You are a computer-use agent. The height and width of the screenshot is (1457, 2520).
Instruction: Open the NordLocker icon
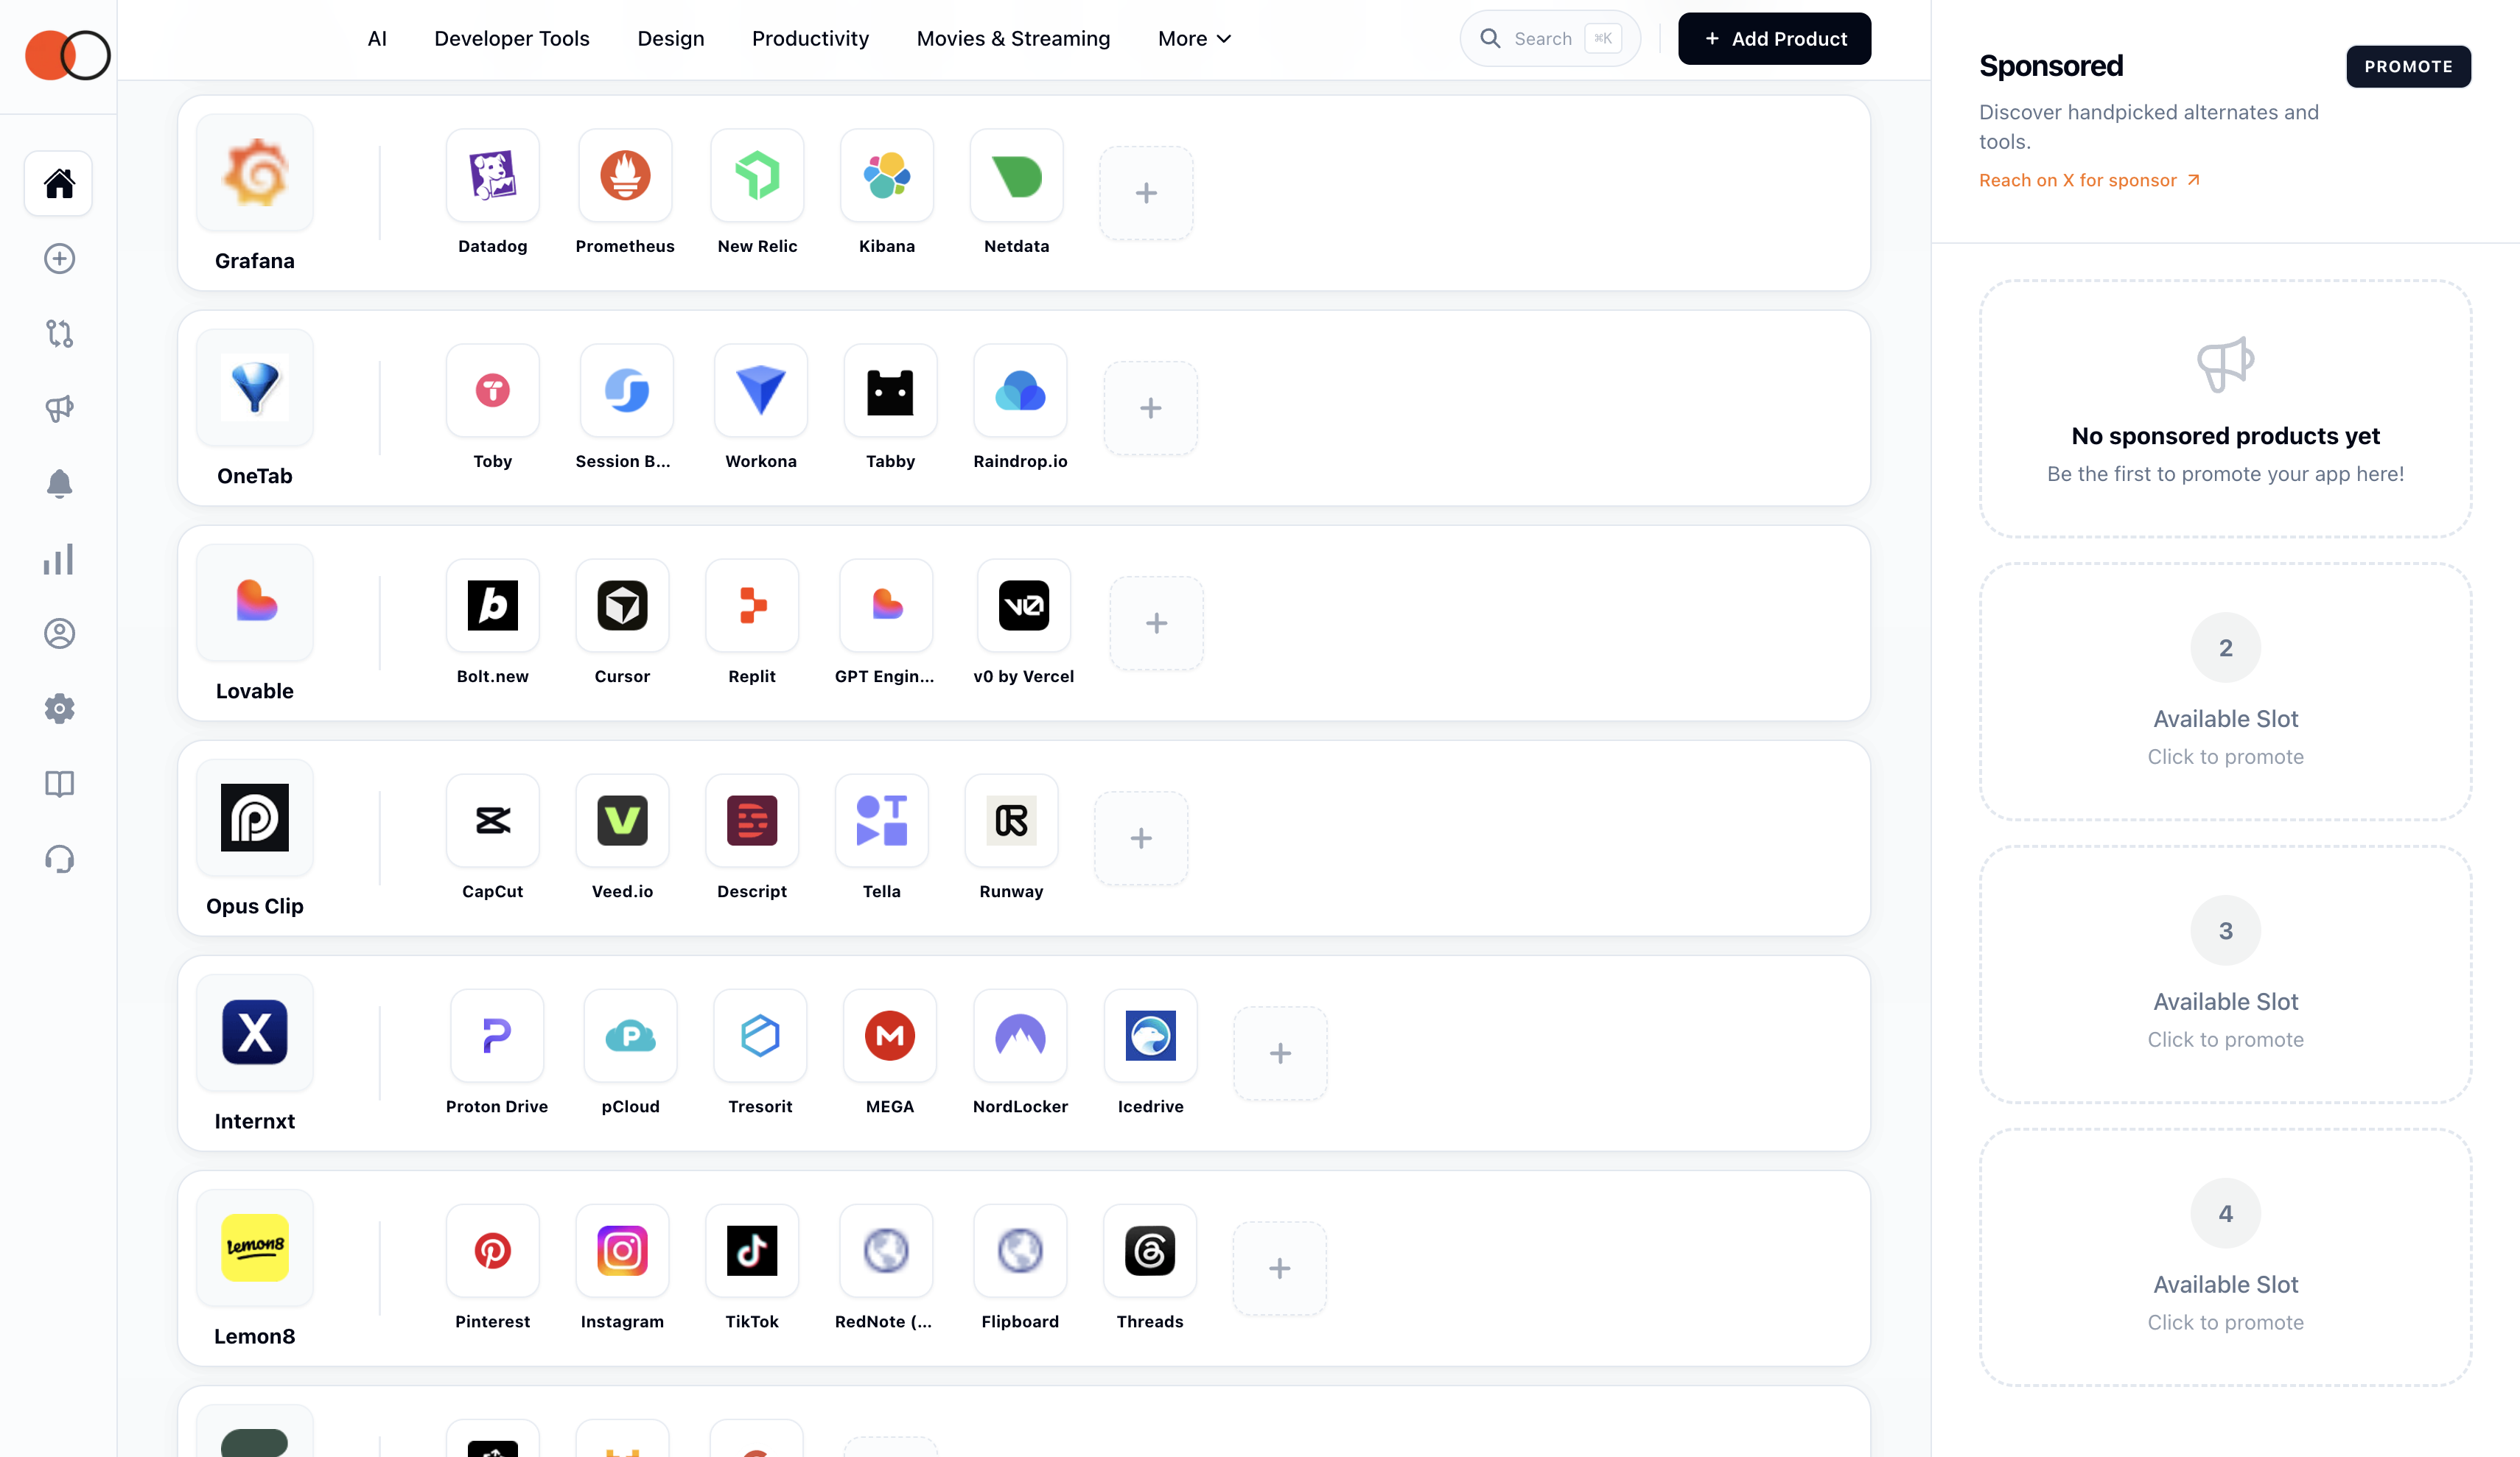(x=1020, y=1036)
